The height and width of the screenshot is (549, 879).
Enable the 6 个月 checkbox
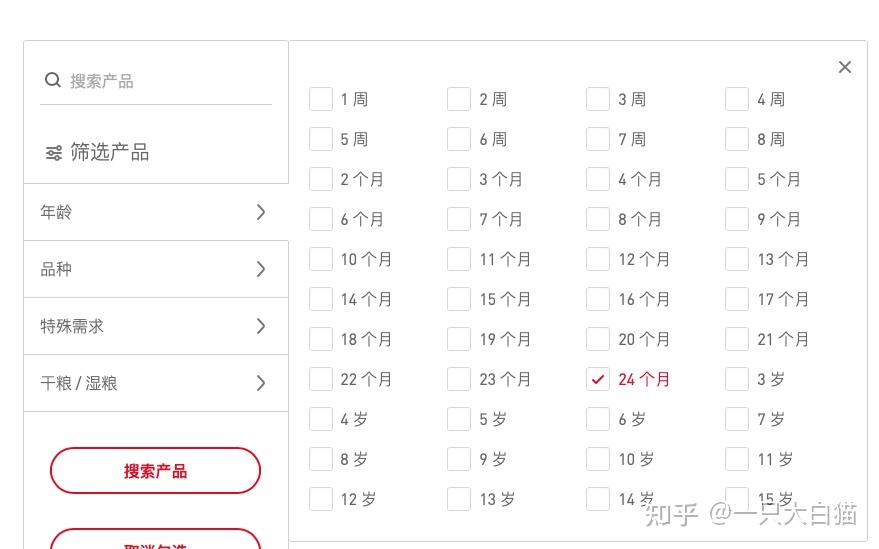(x=321, y=219)
